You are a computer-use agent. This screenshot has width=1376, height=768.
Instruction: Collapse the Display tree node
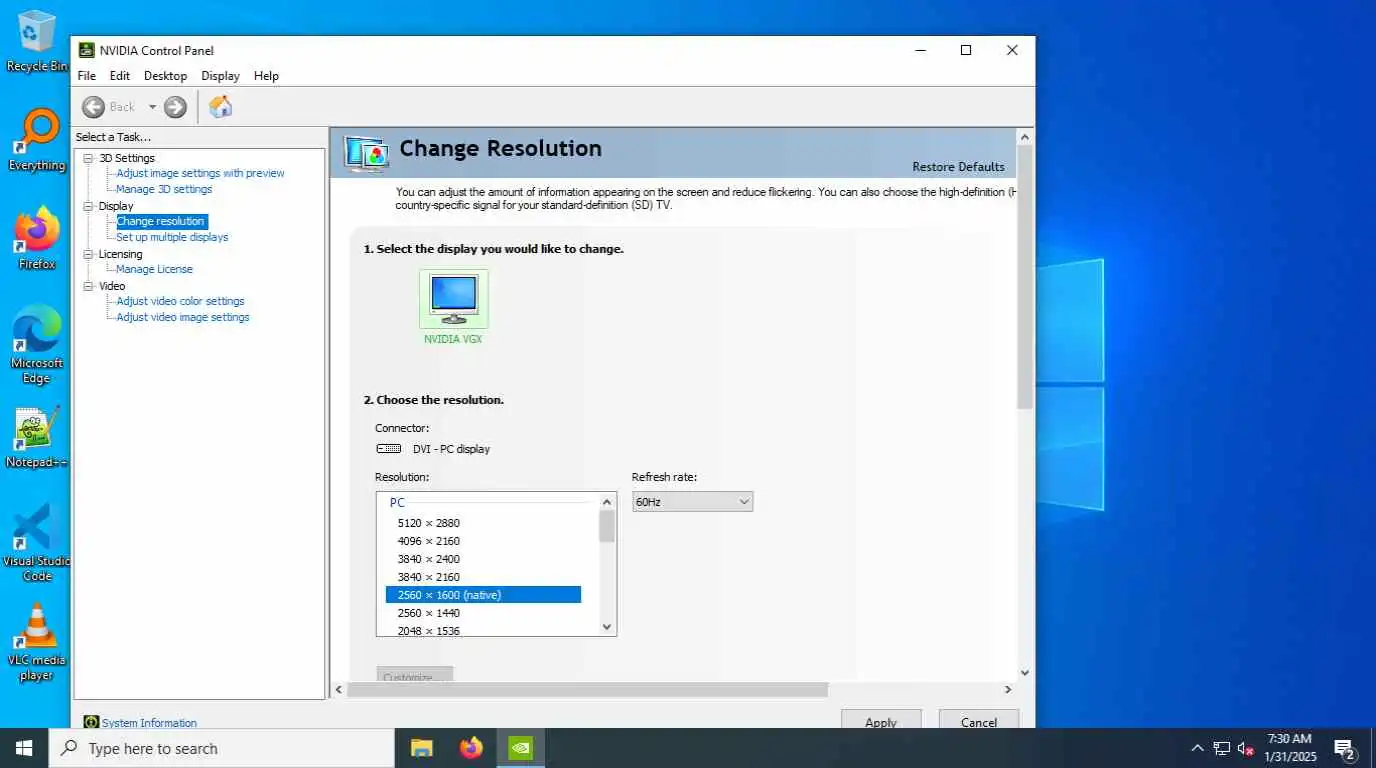[x=88, y=206]
